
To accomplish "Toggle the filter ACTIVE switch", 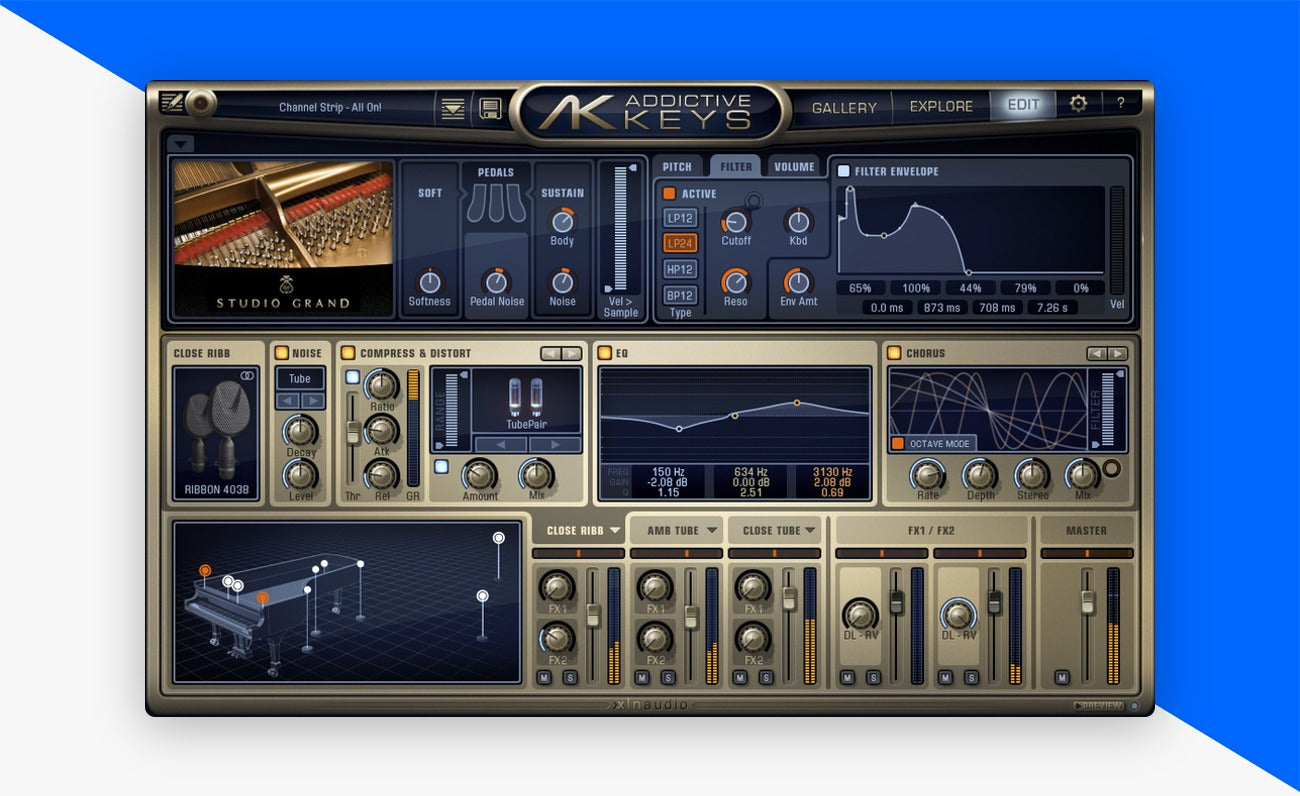I will pos(669,193).
